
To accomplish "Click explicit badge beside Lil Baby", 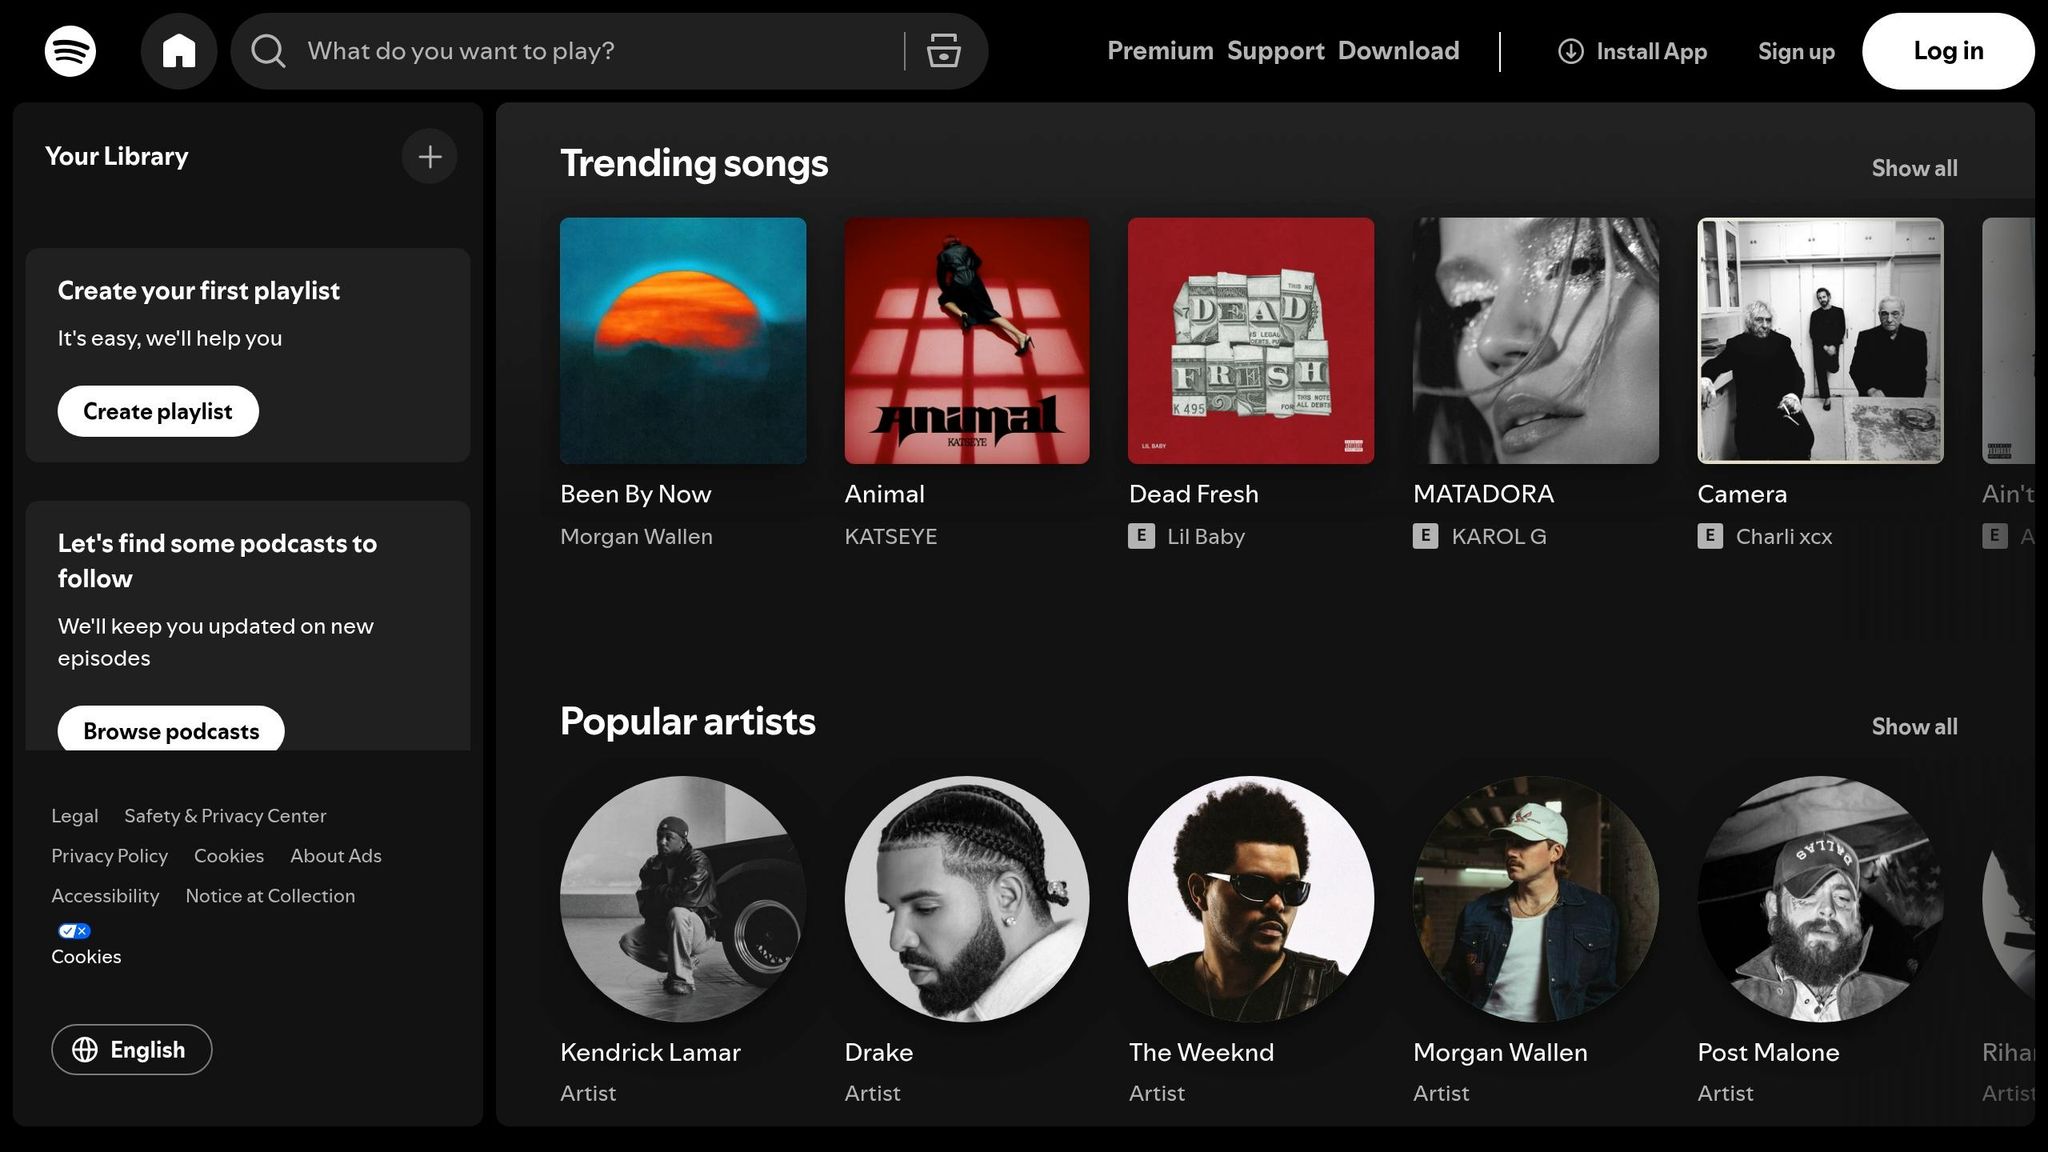I will [x=1141, y=536].
